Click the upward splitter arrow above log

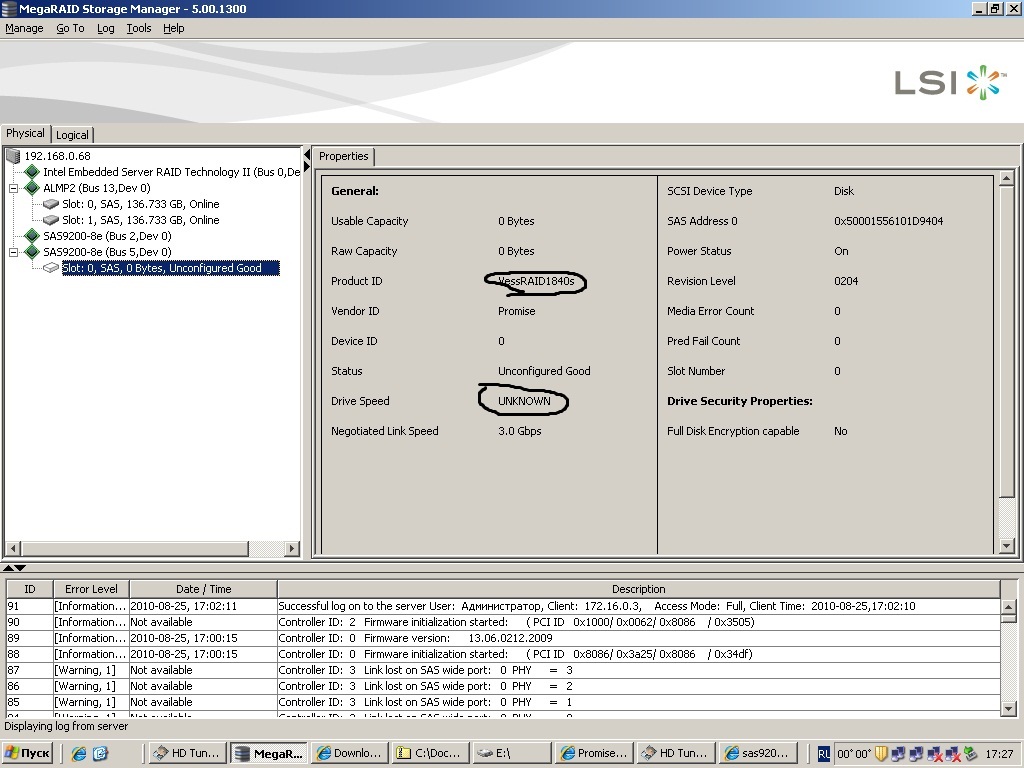point(8,568)
